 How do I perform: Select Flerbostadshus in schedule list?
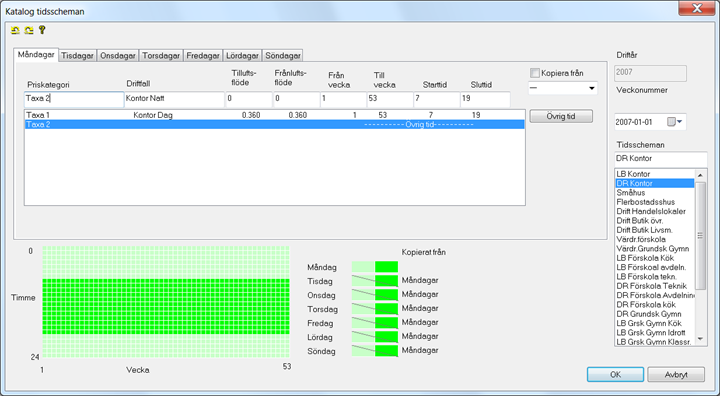click(654, 202)
